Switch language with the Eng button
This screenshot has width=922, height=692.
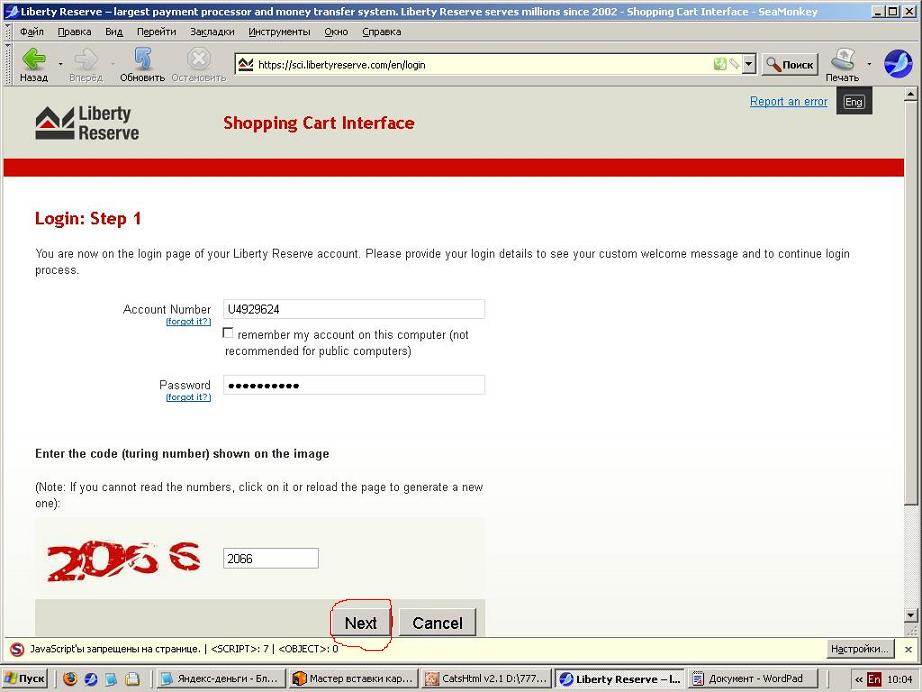(854, 102)
